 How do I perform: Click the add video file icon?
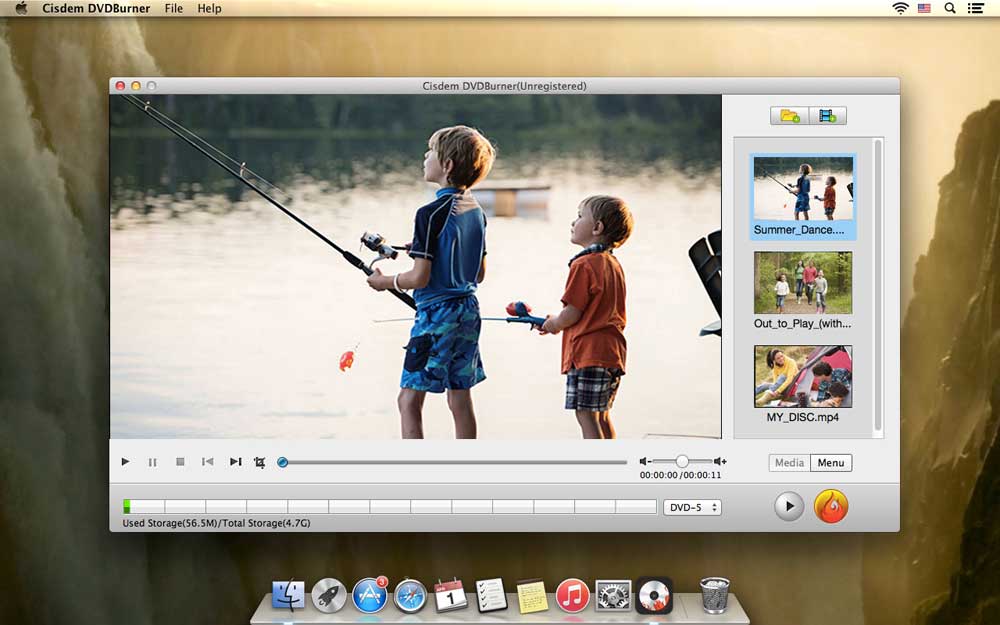pos(827,116)
